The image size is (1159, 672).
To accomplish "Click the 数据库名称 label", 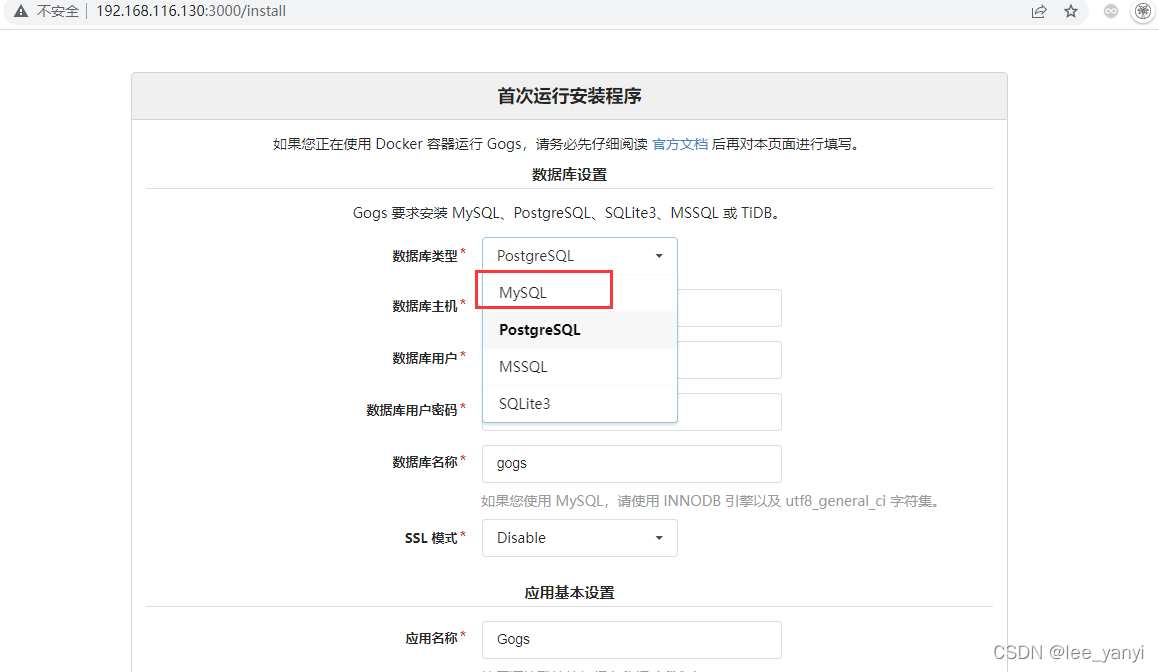I will 425,462.
